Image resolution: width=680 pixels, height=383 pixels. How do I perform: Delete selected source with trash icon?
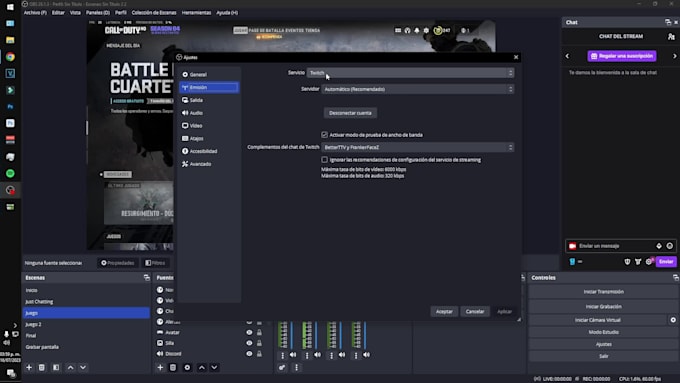pos(173,367)
